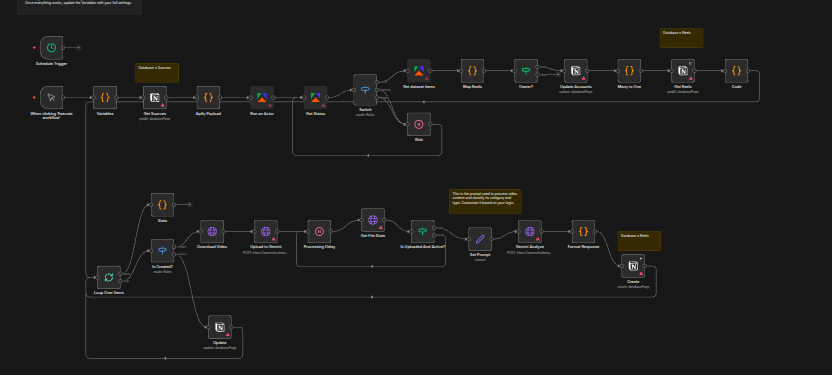Select the Download Video HTTP node
832x375 pixels.
point(212,232)
